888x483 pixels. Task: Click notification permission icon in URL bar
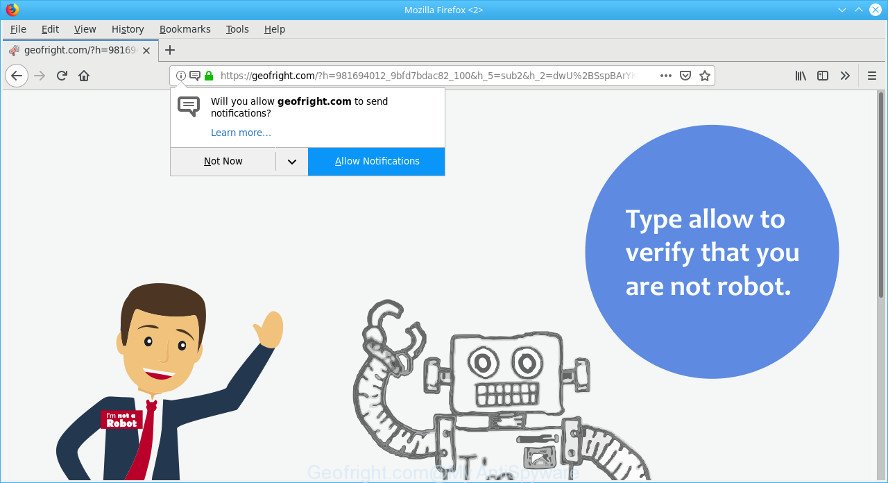195,75
